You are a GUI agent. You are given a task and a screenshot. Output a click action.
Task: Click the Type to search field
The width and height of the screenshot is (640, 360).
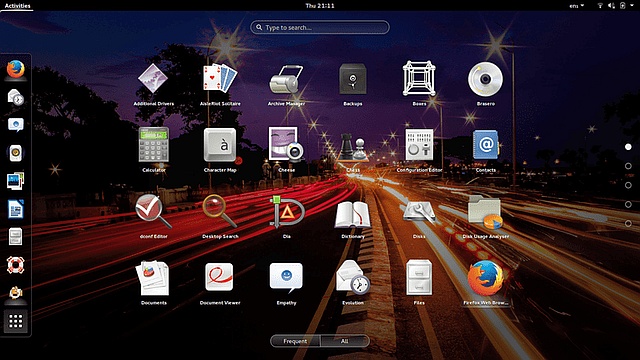320,27
